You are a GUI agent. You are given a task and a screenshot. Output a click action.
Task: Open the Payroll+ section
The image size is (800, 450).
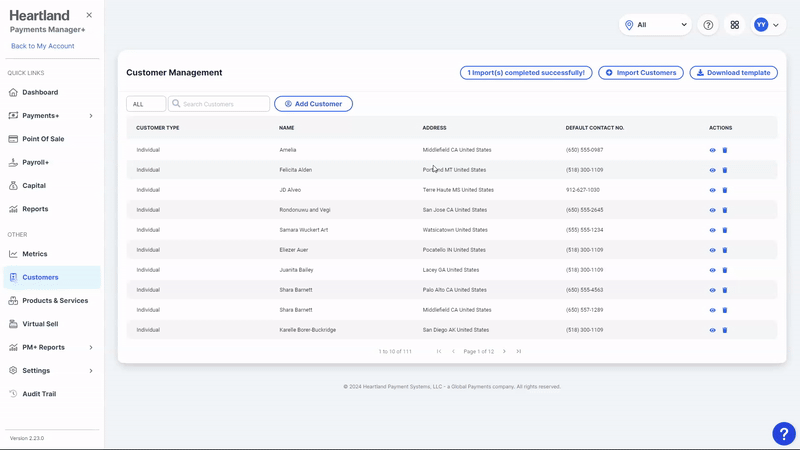click(35, 162)
